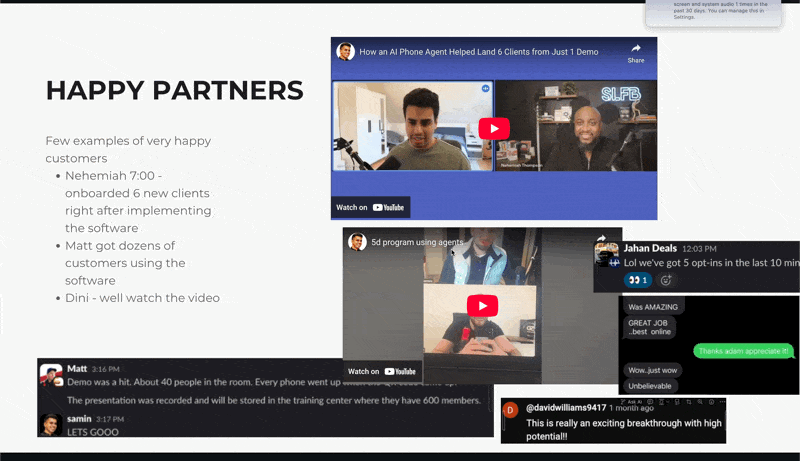Click the screen recording notification at top right
Screen dimensions: 800x461
point(713,12)
